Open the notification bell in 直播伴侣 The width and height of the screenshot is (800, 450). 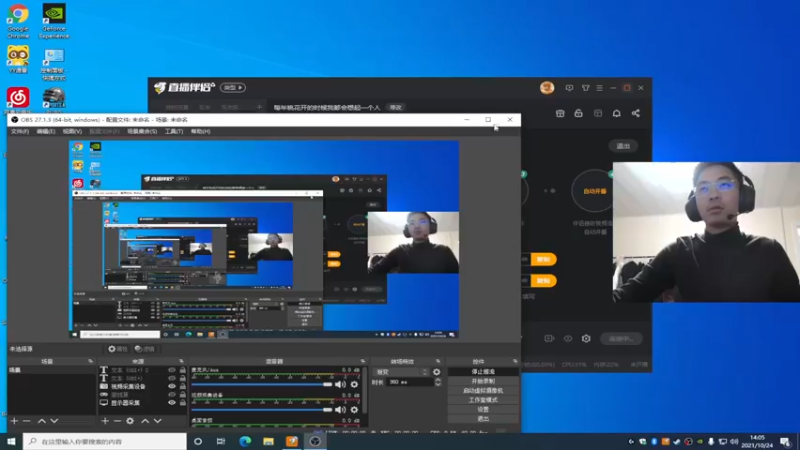point(617,113)
